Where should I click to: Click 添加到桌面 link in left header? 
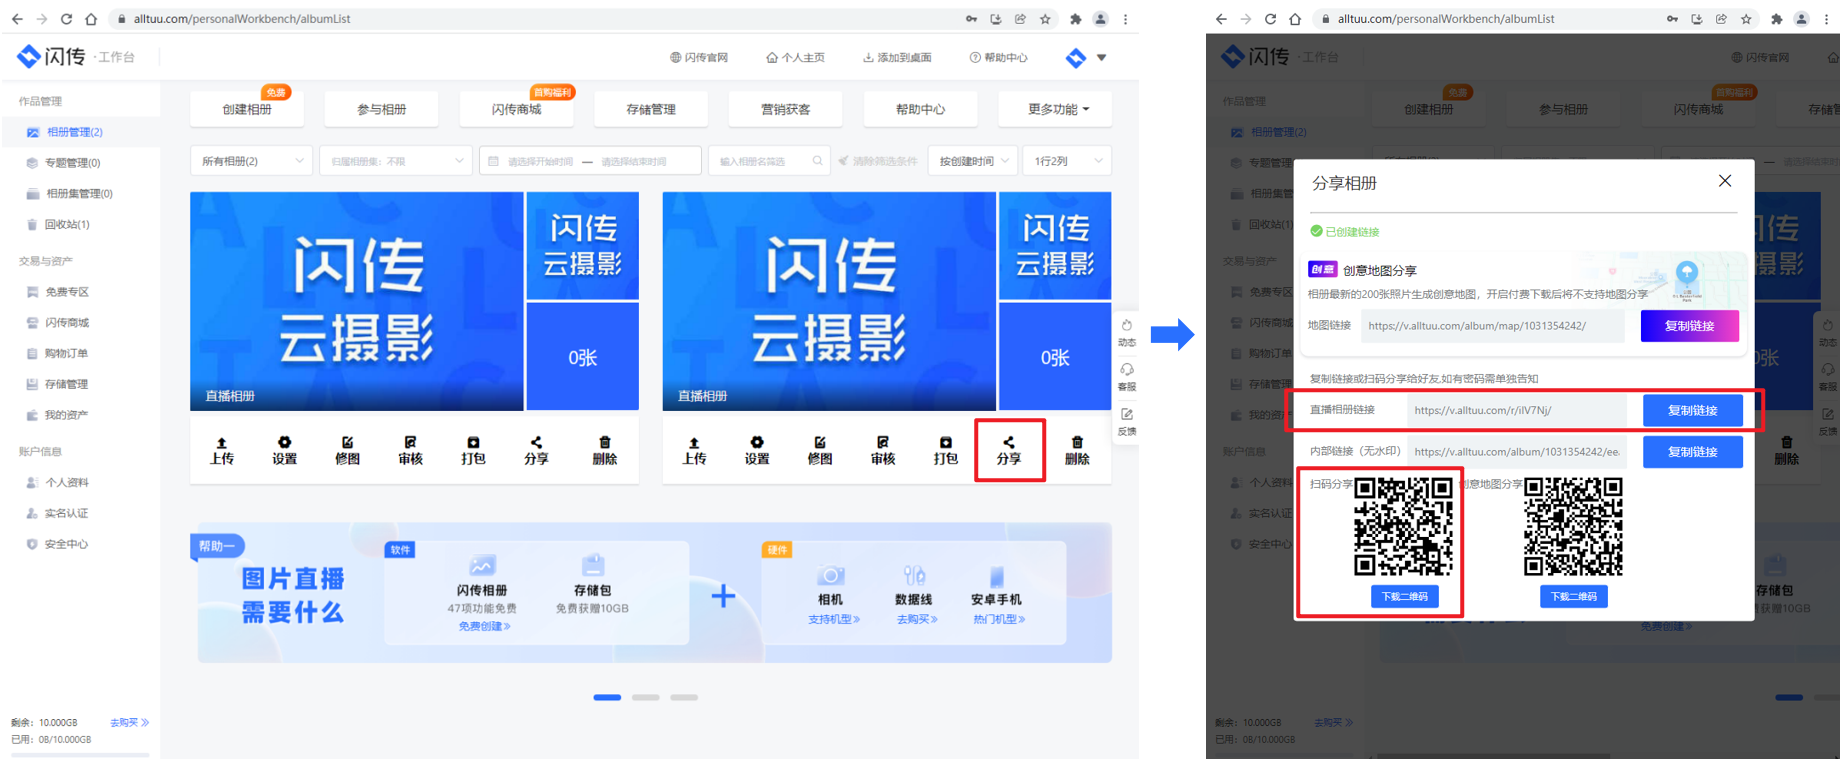click(x=897, y=58)
